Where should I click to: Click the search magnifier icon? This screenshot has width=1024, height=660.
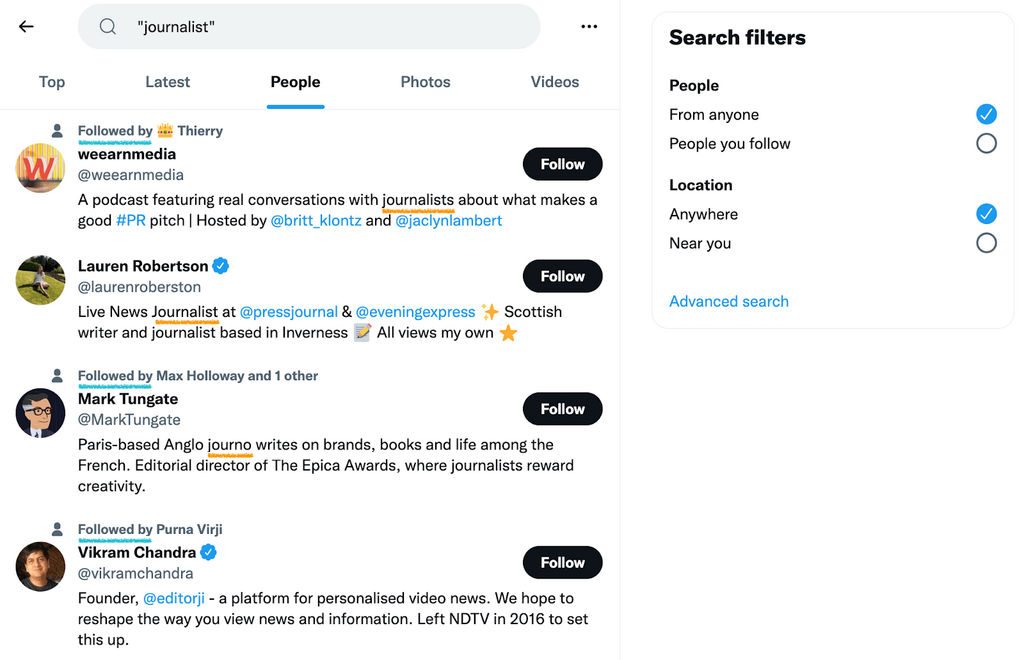click(108, 27)
